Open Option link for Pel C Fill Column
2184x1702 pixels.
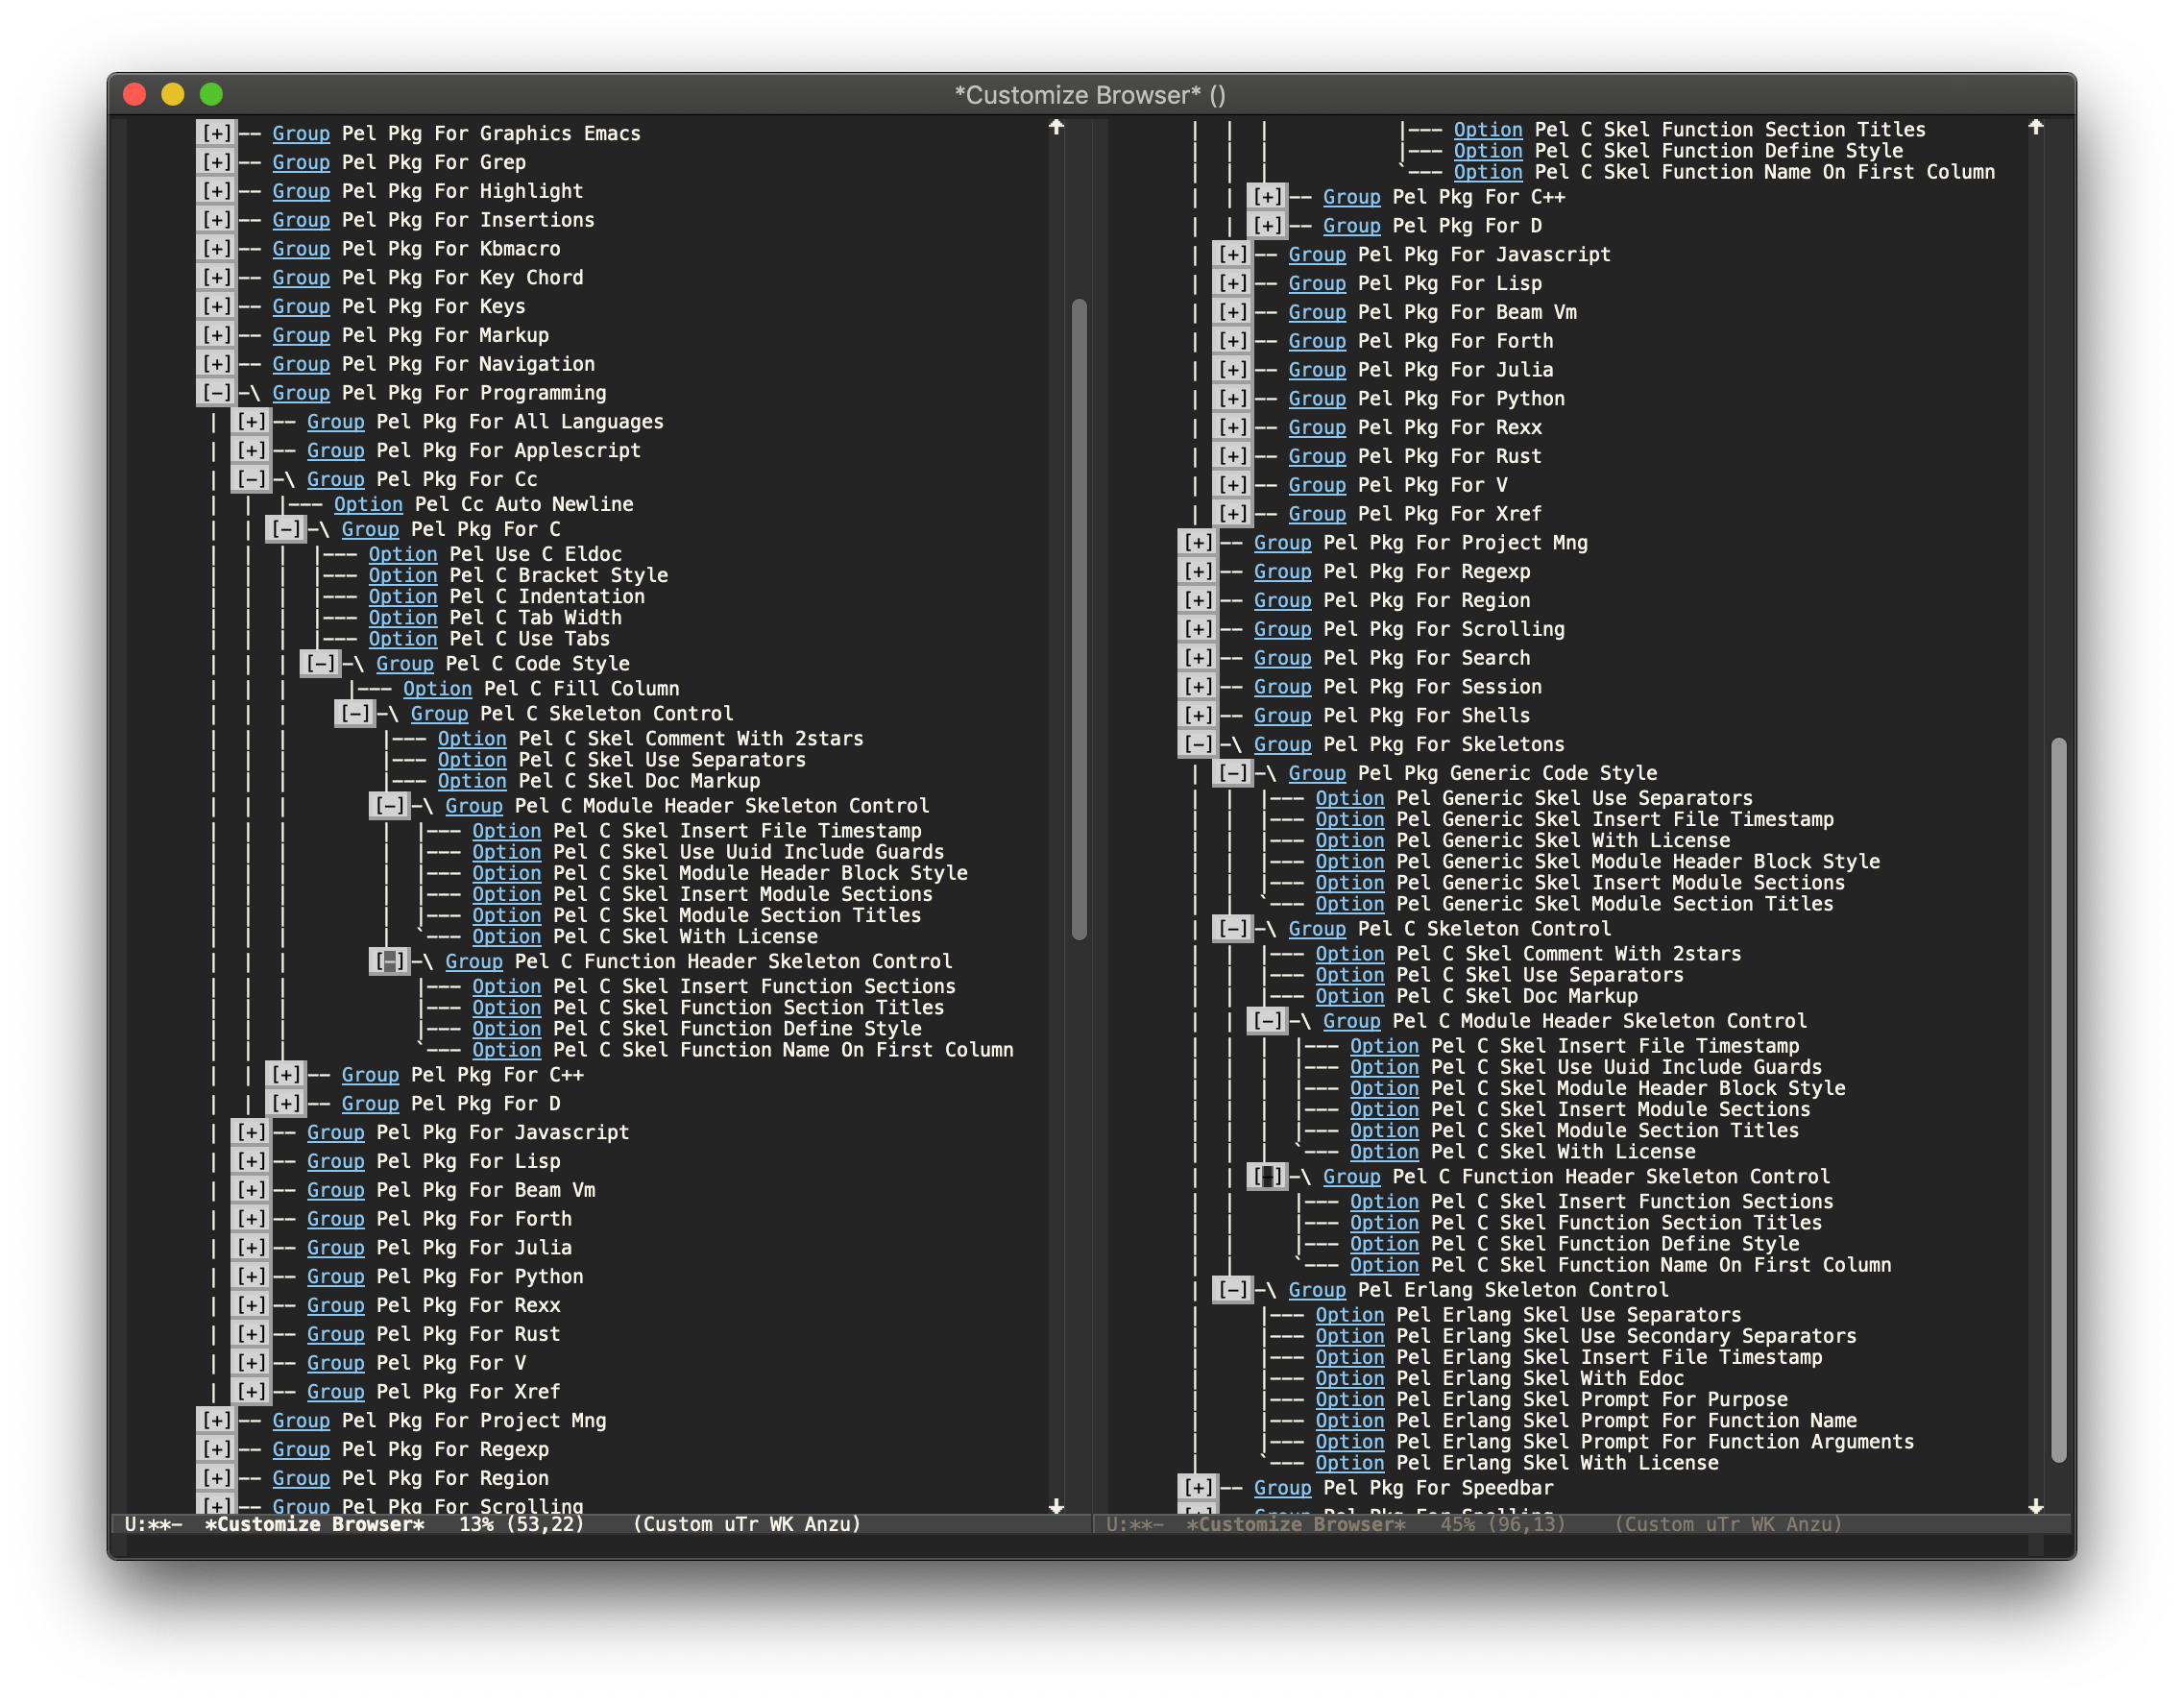coord(437,688)
